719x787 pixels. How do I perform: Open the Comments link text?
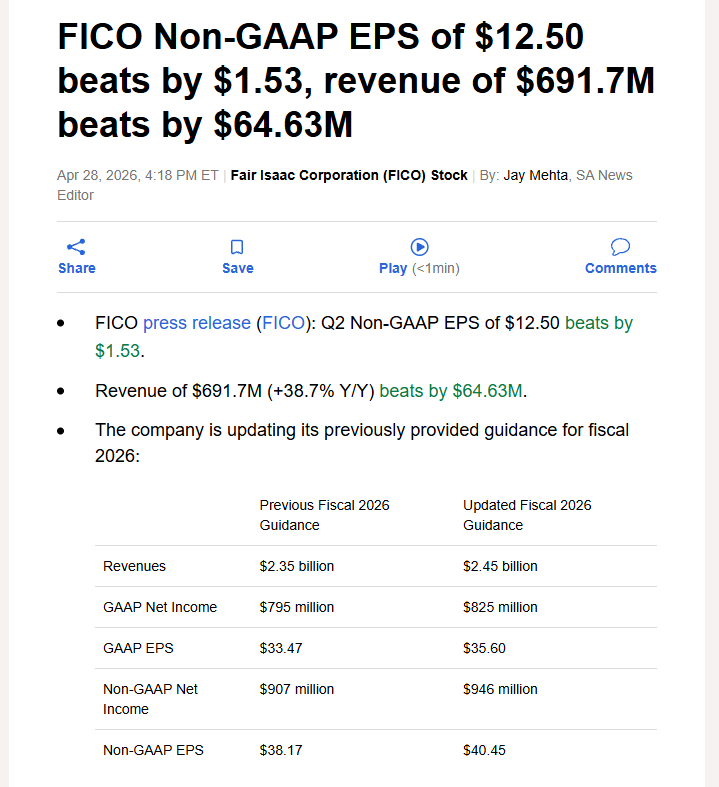tap(621, 268)
